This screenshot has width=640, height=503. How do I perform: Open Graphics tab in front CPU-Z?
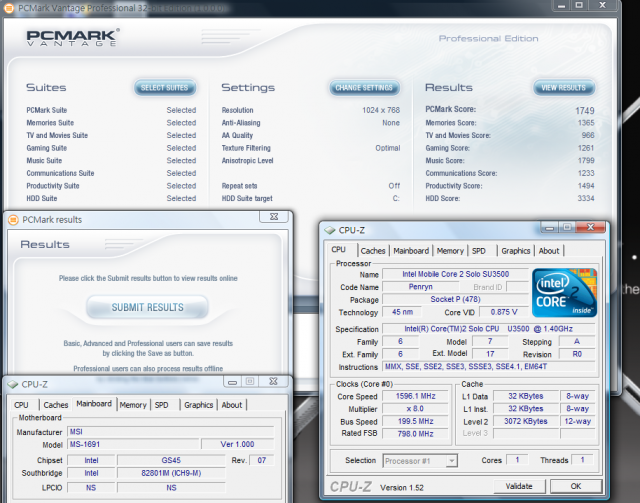pos(516,251)
